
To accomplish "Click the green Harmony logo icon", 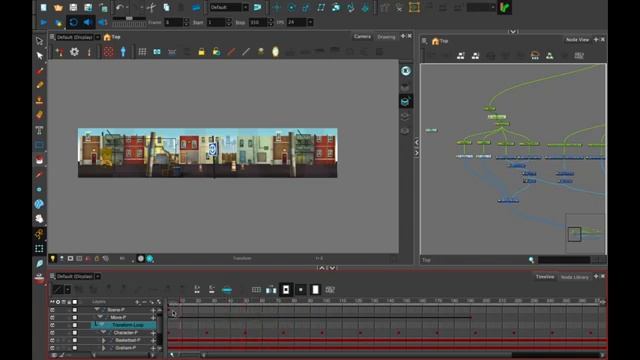I will coord(504,7).
